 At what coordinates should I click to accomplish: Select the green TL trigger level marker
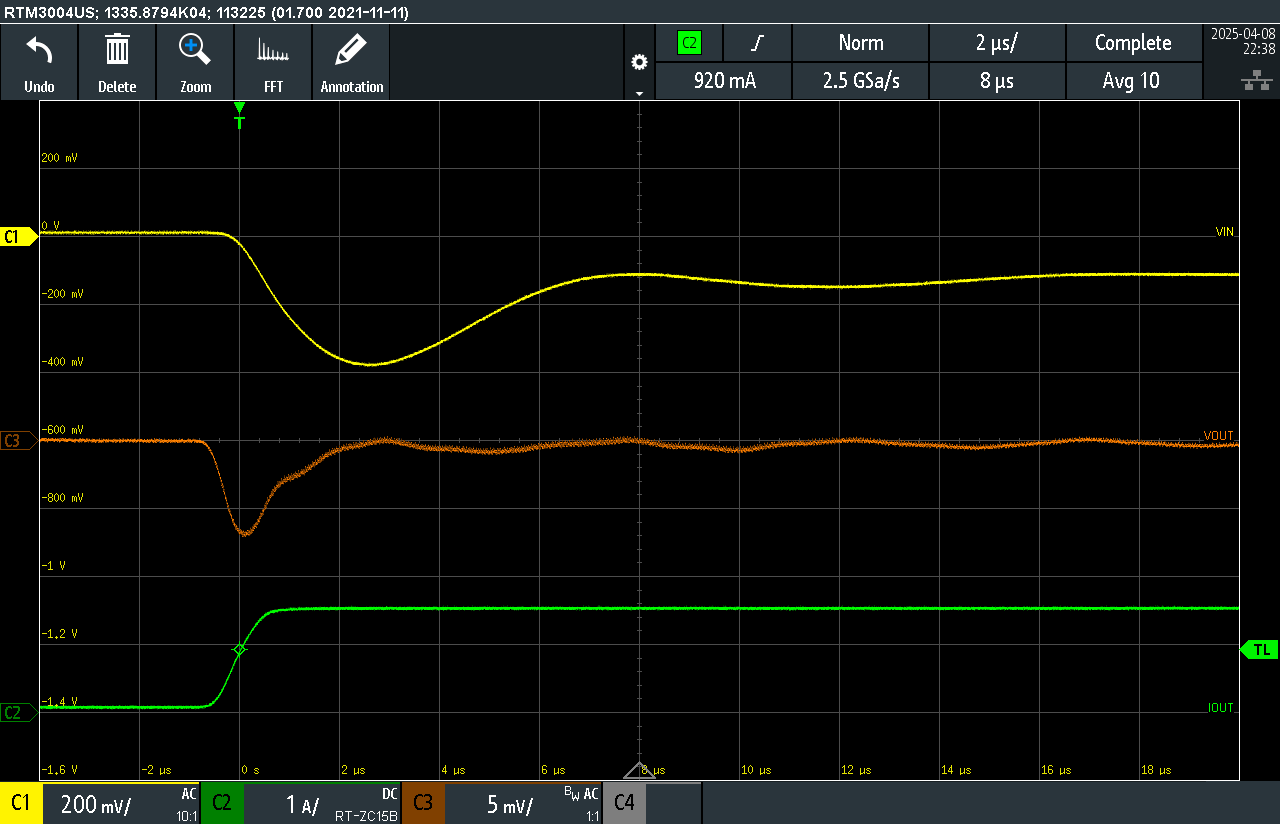click(x=1259, y=650)
